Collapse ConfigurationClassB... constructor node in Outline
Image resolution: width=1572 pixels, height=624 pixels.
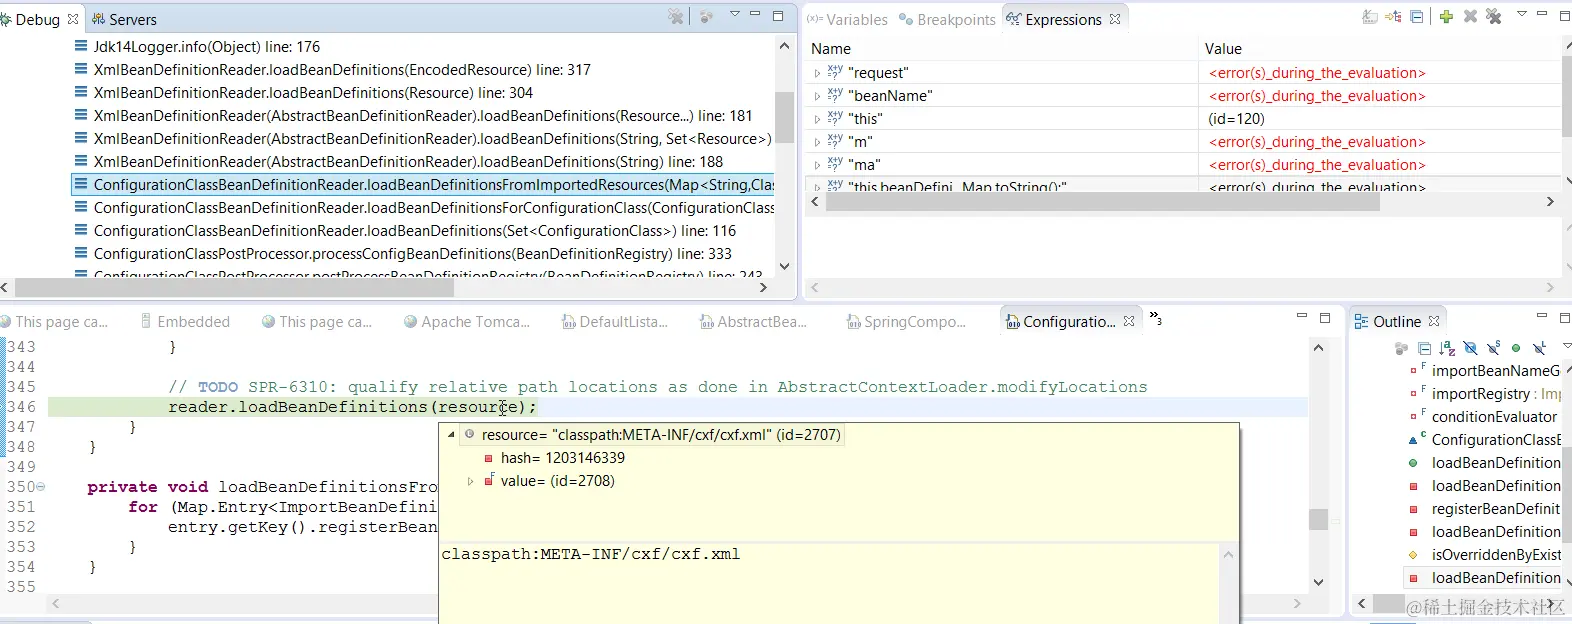coord(1412,440)
